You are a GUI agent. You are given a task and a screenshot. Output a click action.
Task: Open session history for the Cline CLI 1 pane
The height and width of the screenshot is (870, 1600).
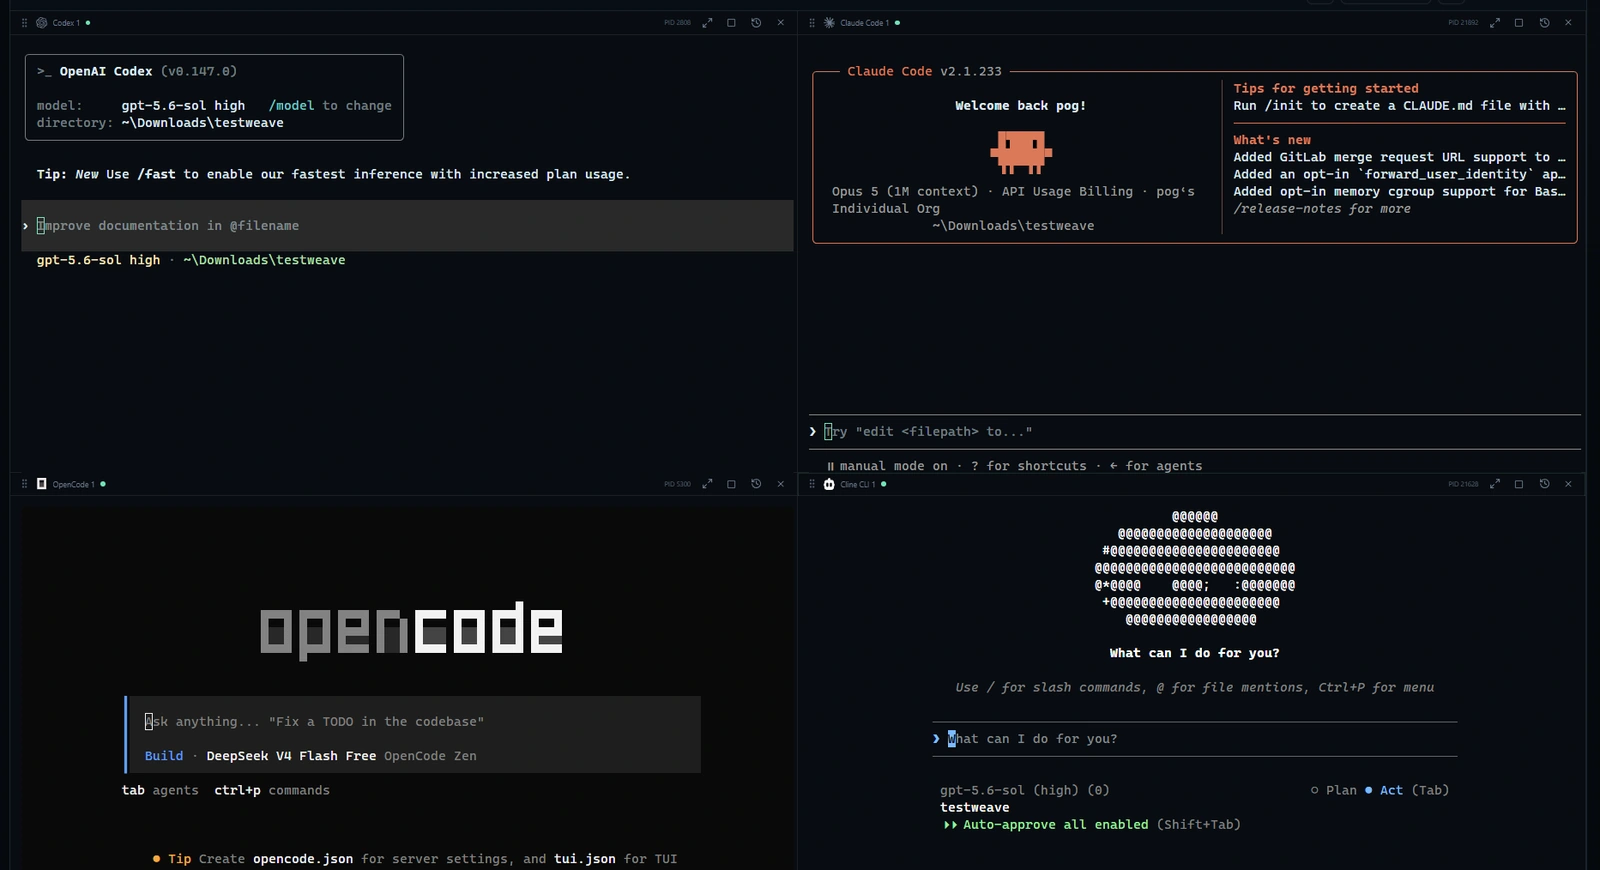click(1544, 483)
